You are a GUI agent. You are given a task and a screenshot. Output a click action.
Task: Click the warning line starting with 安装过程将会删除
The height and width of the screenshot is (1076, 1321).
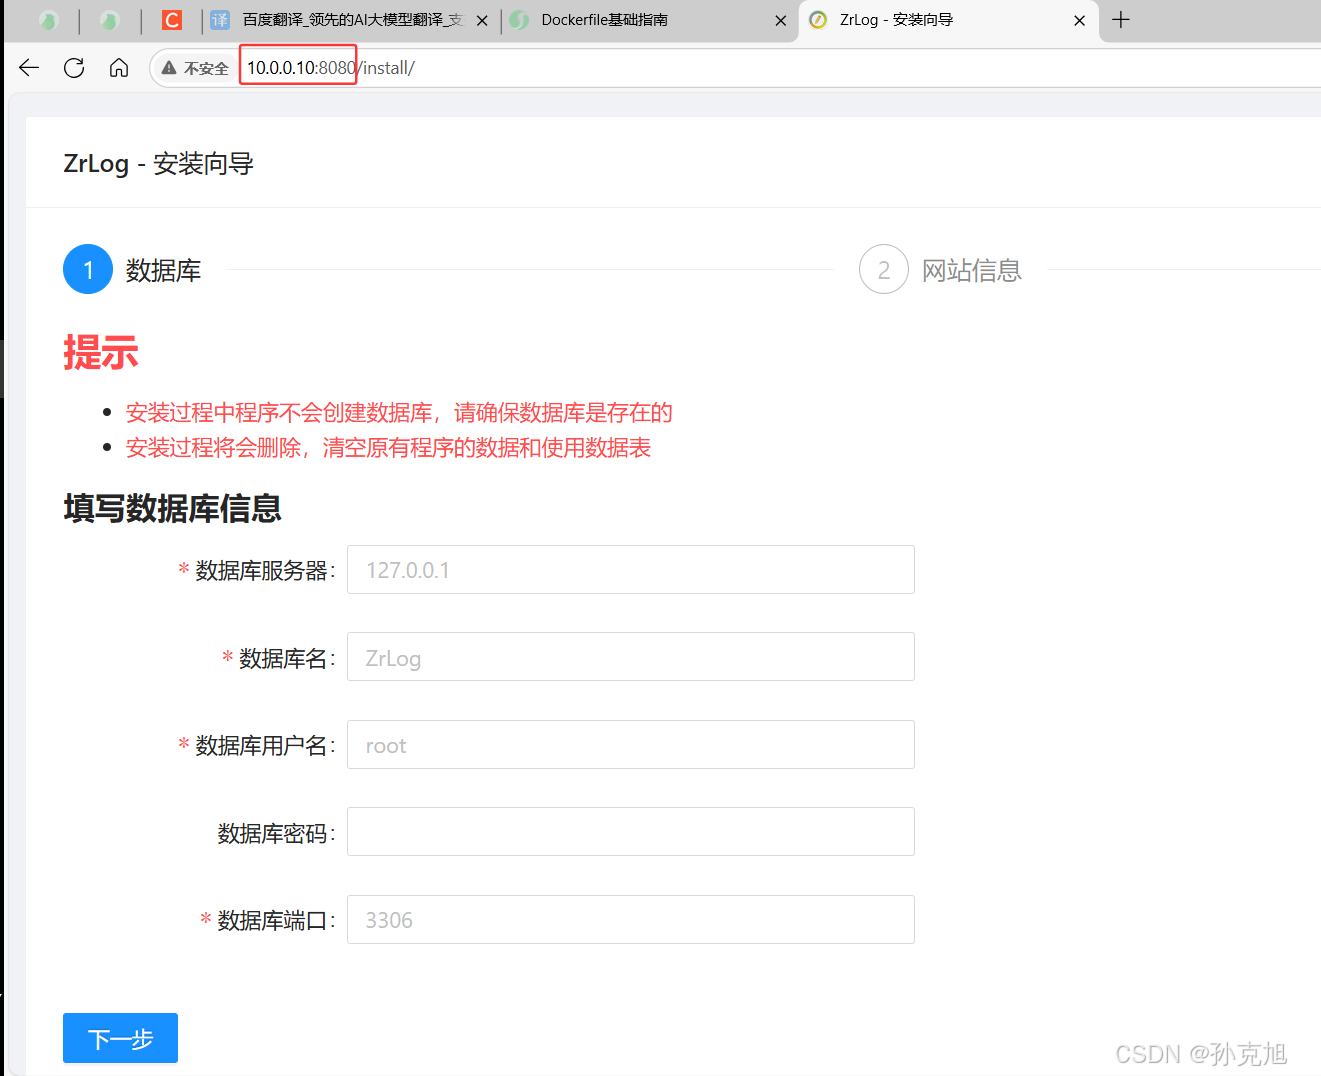coord(388,448)
